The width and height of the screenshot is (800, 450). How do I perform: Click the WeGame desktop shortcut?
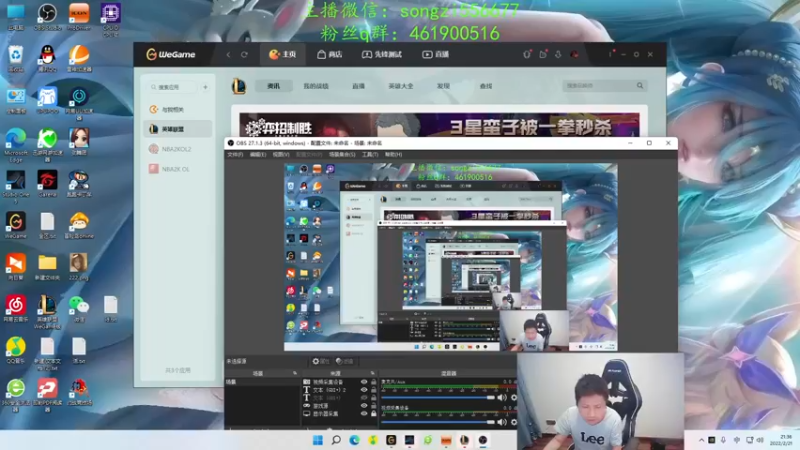16,226
